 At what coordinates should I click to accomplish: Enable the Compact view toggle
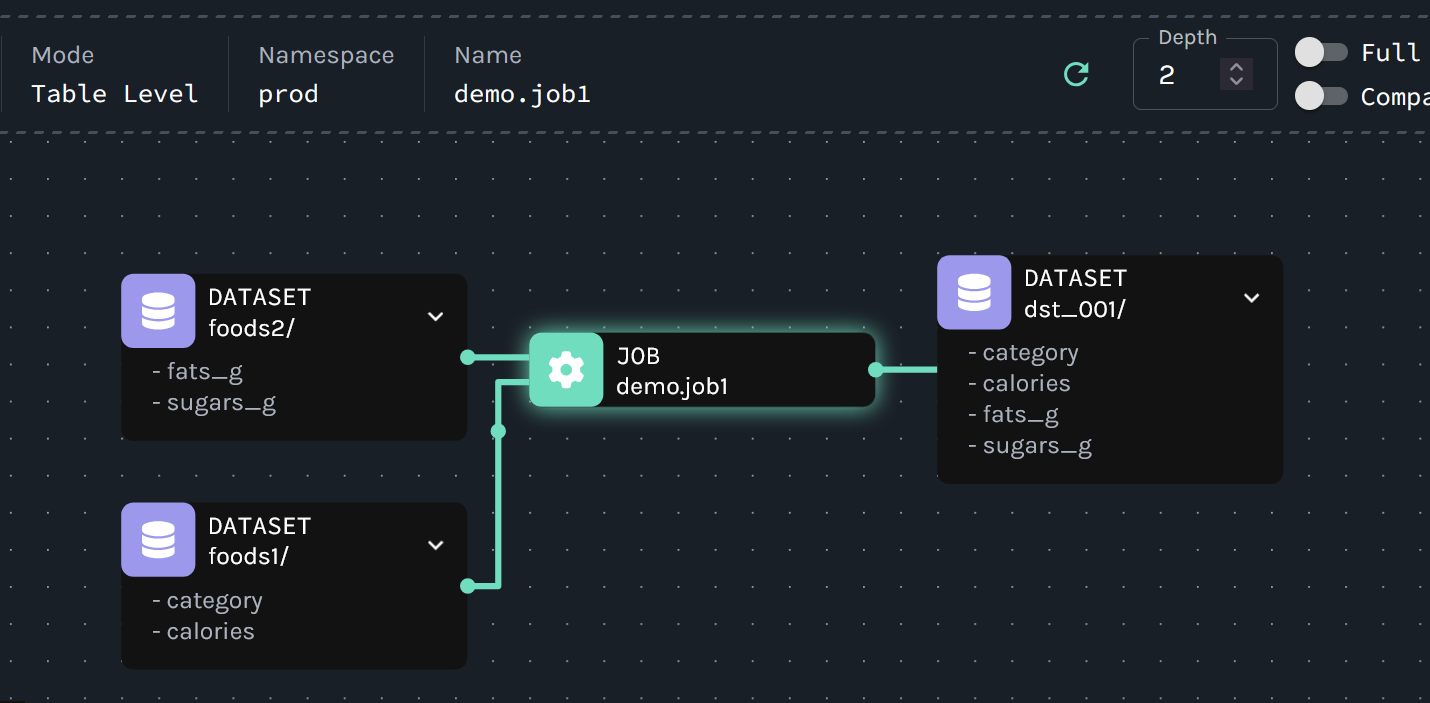(x=1322, y=96)
